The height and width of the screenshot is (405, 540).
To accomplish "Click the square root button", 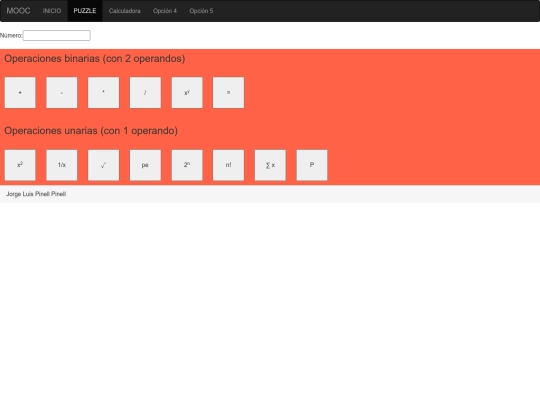I will 103,165.
